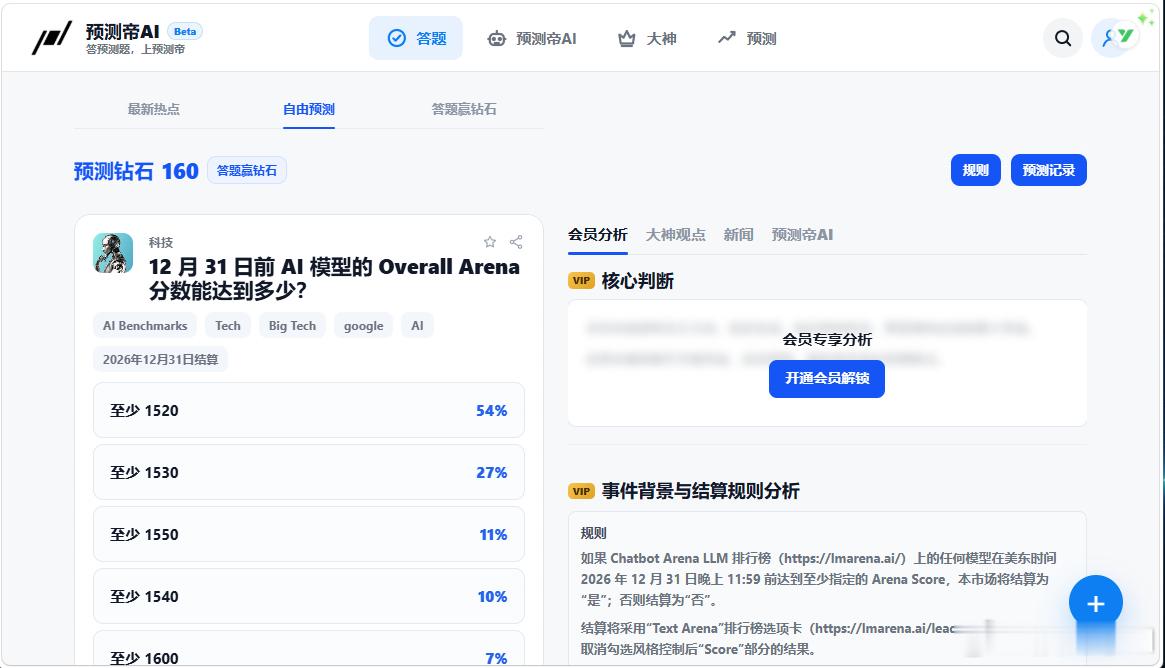Screen dimensions: 1165x668
Task: Open the 答题 navigation tab
Action: click(416, 38)
